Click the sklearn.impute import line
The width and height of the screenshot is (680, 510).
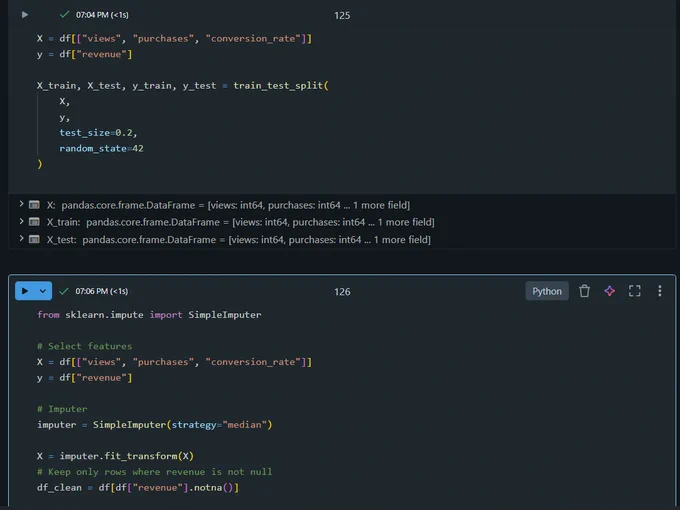pyautogui.click(x=149, y=315)
